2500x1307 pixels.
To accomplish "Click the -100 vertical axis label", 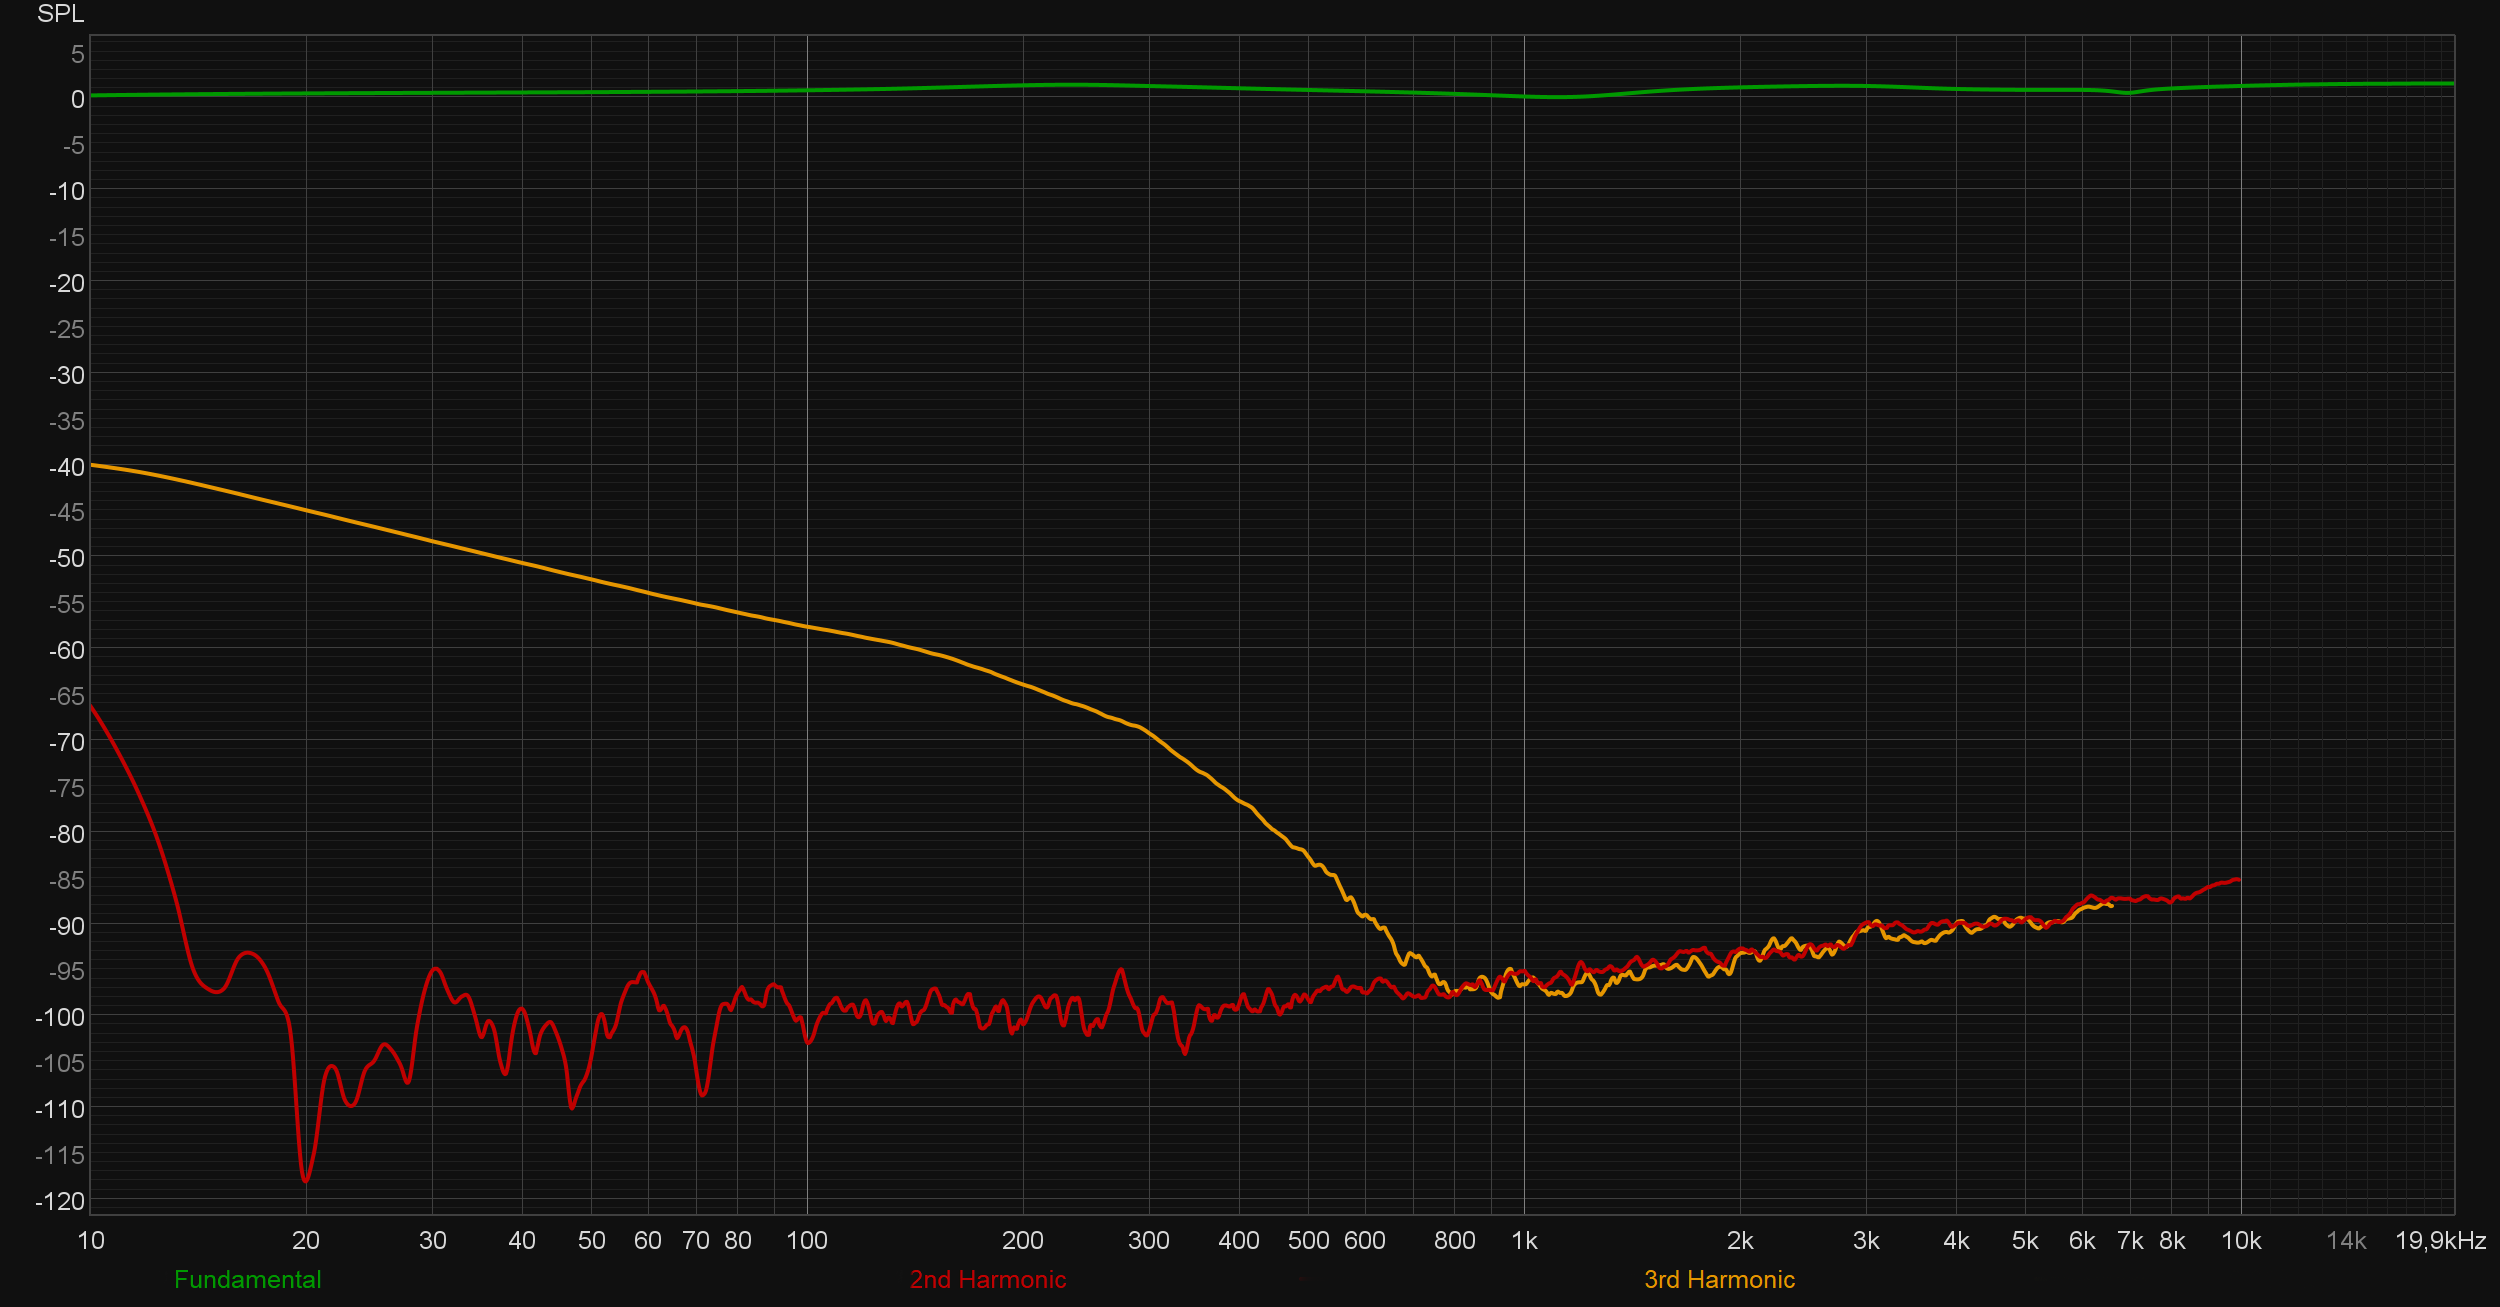I will [61, 1017].
